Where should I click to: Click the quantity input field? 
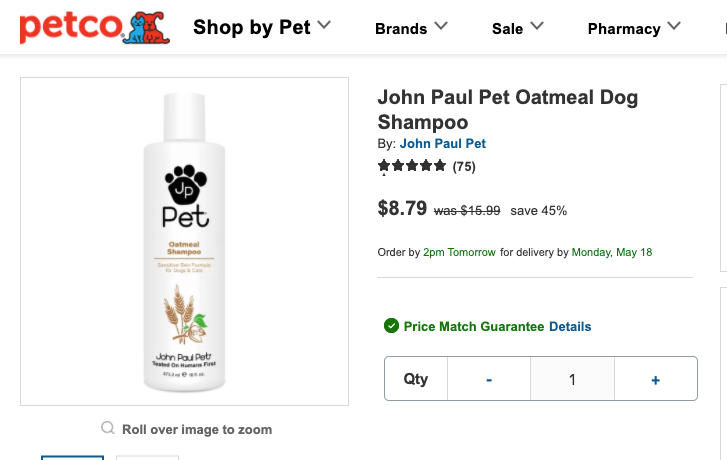click(572, 379)
